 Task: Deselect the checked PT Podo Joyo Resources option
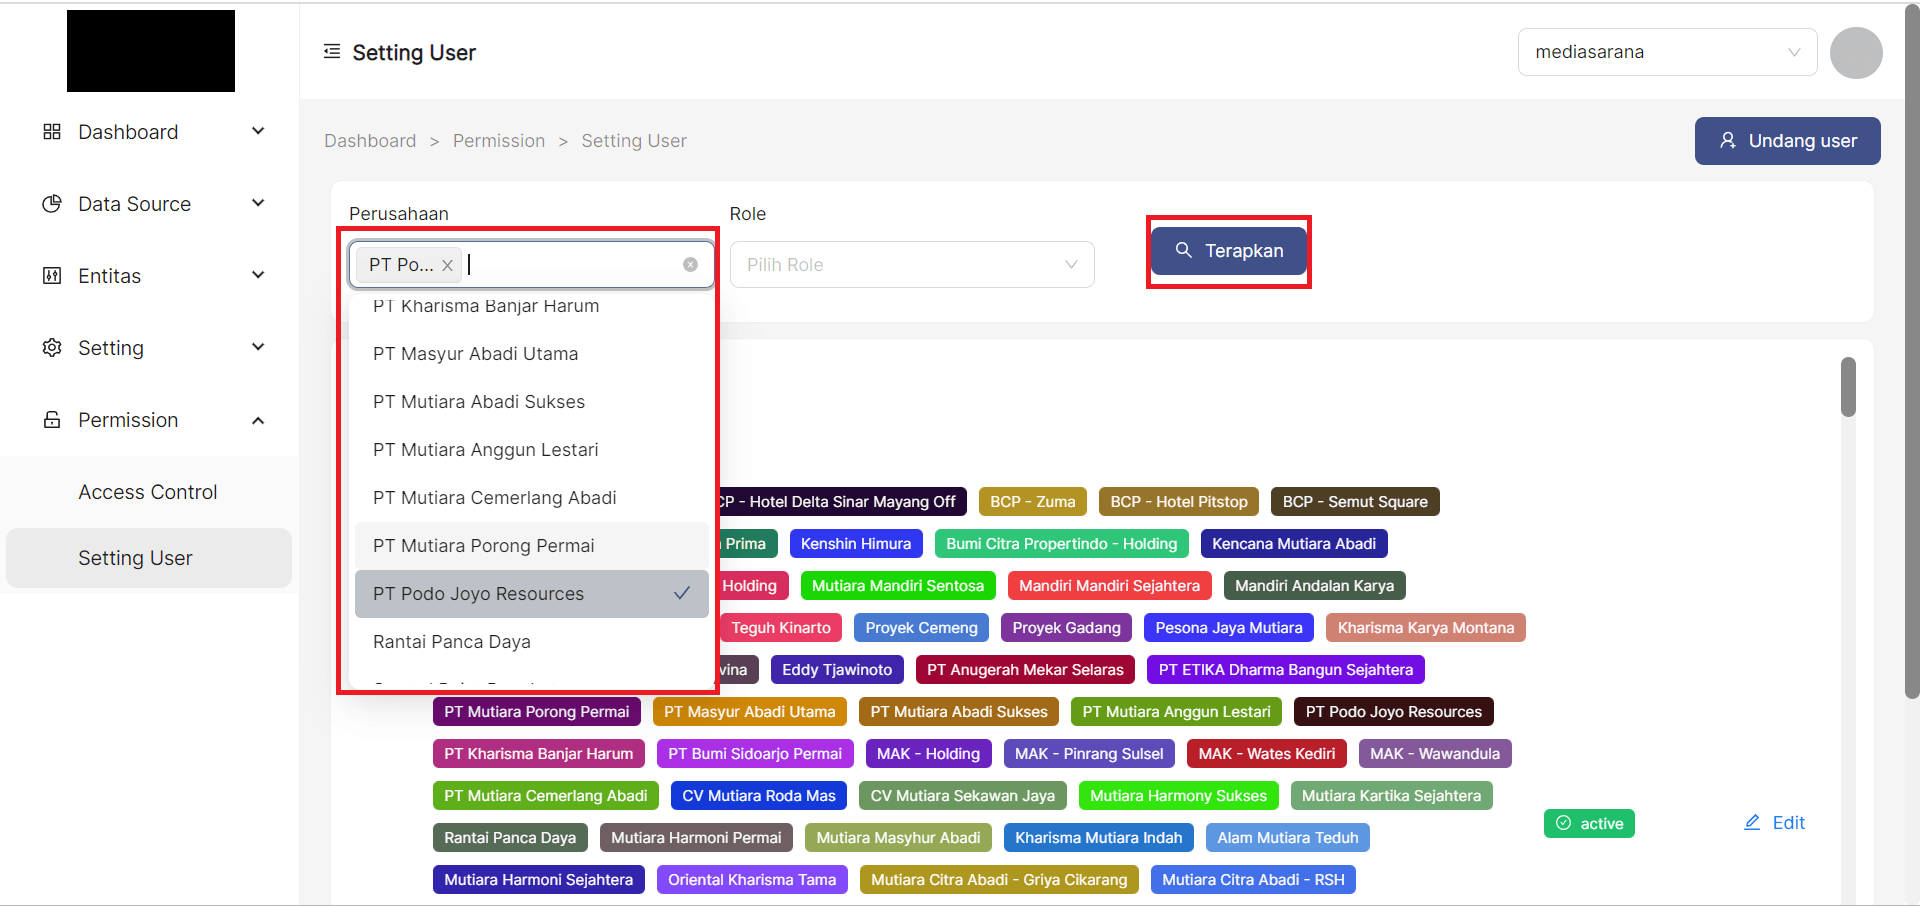[x=531, y=594]
